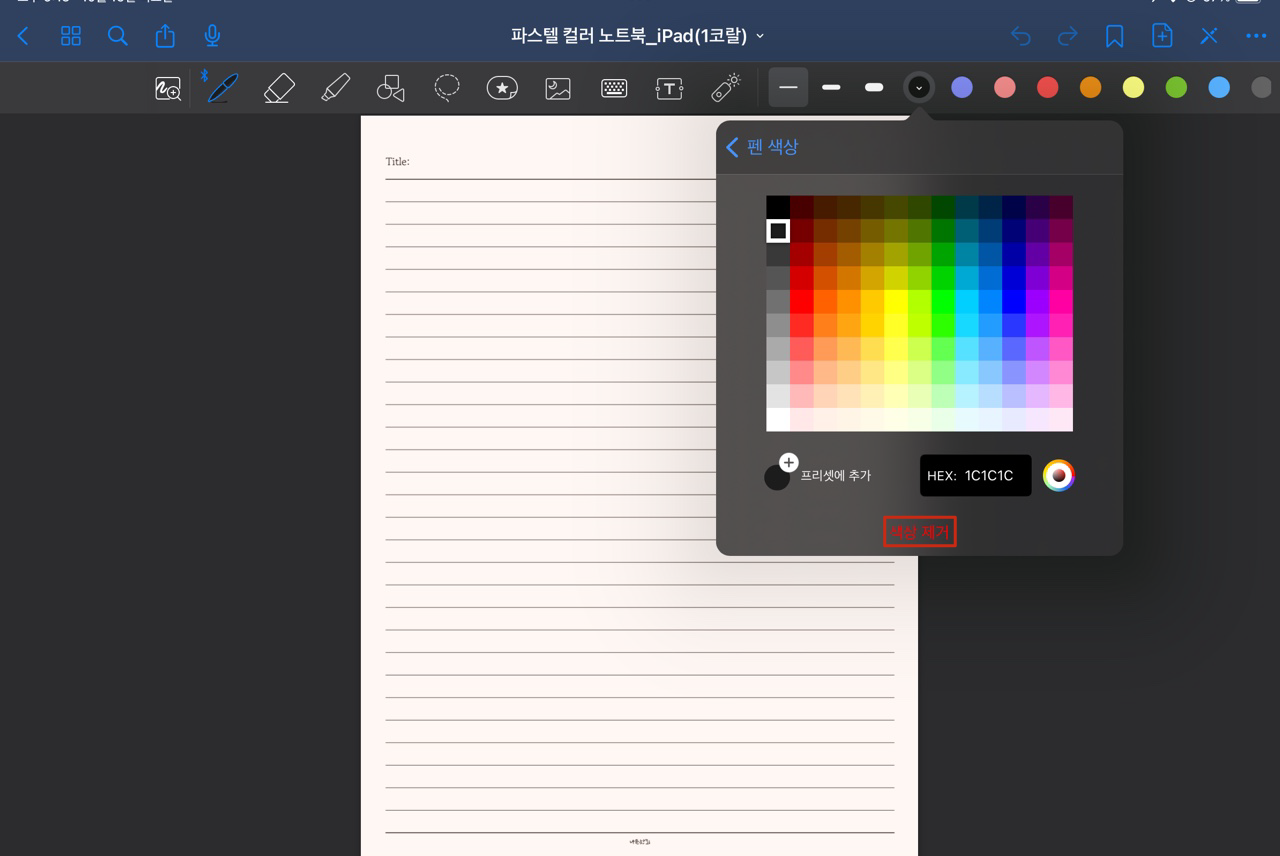The width and height of the screenshot is (1280, 856).
Task: Start audio recording with the microphone
Action: click(x=211, y=36)
